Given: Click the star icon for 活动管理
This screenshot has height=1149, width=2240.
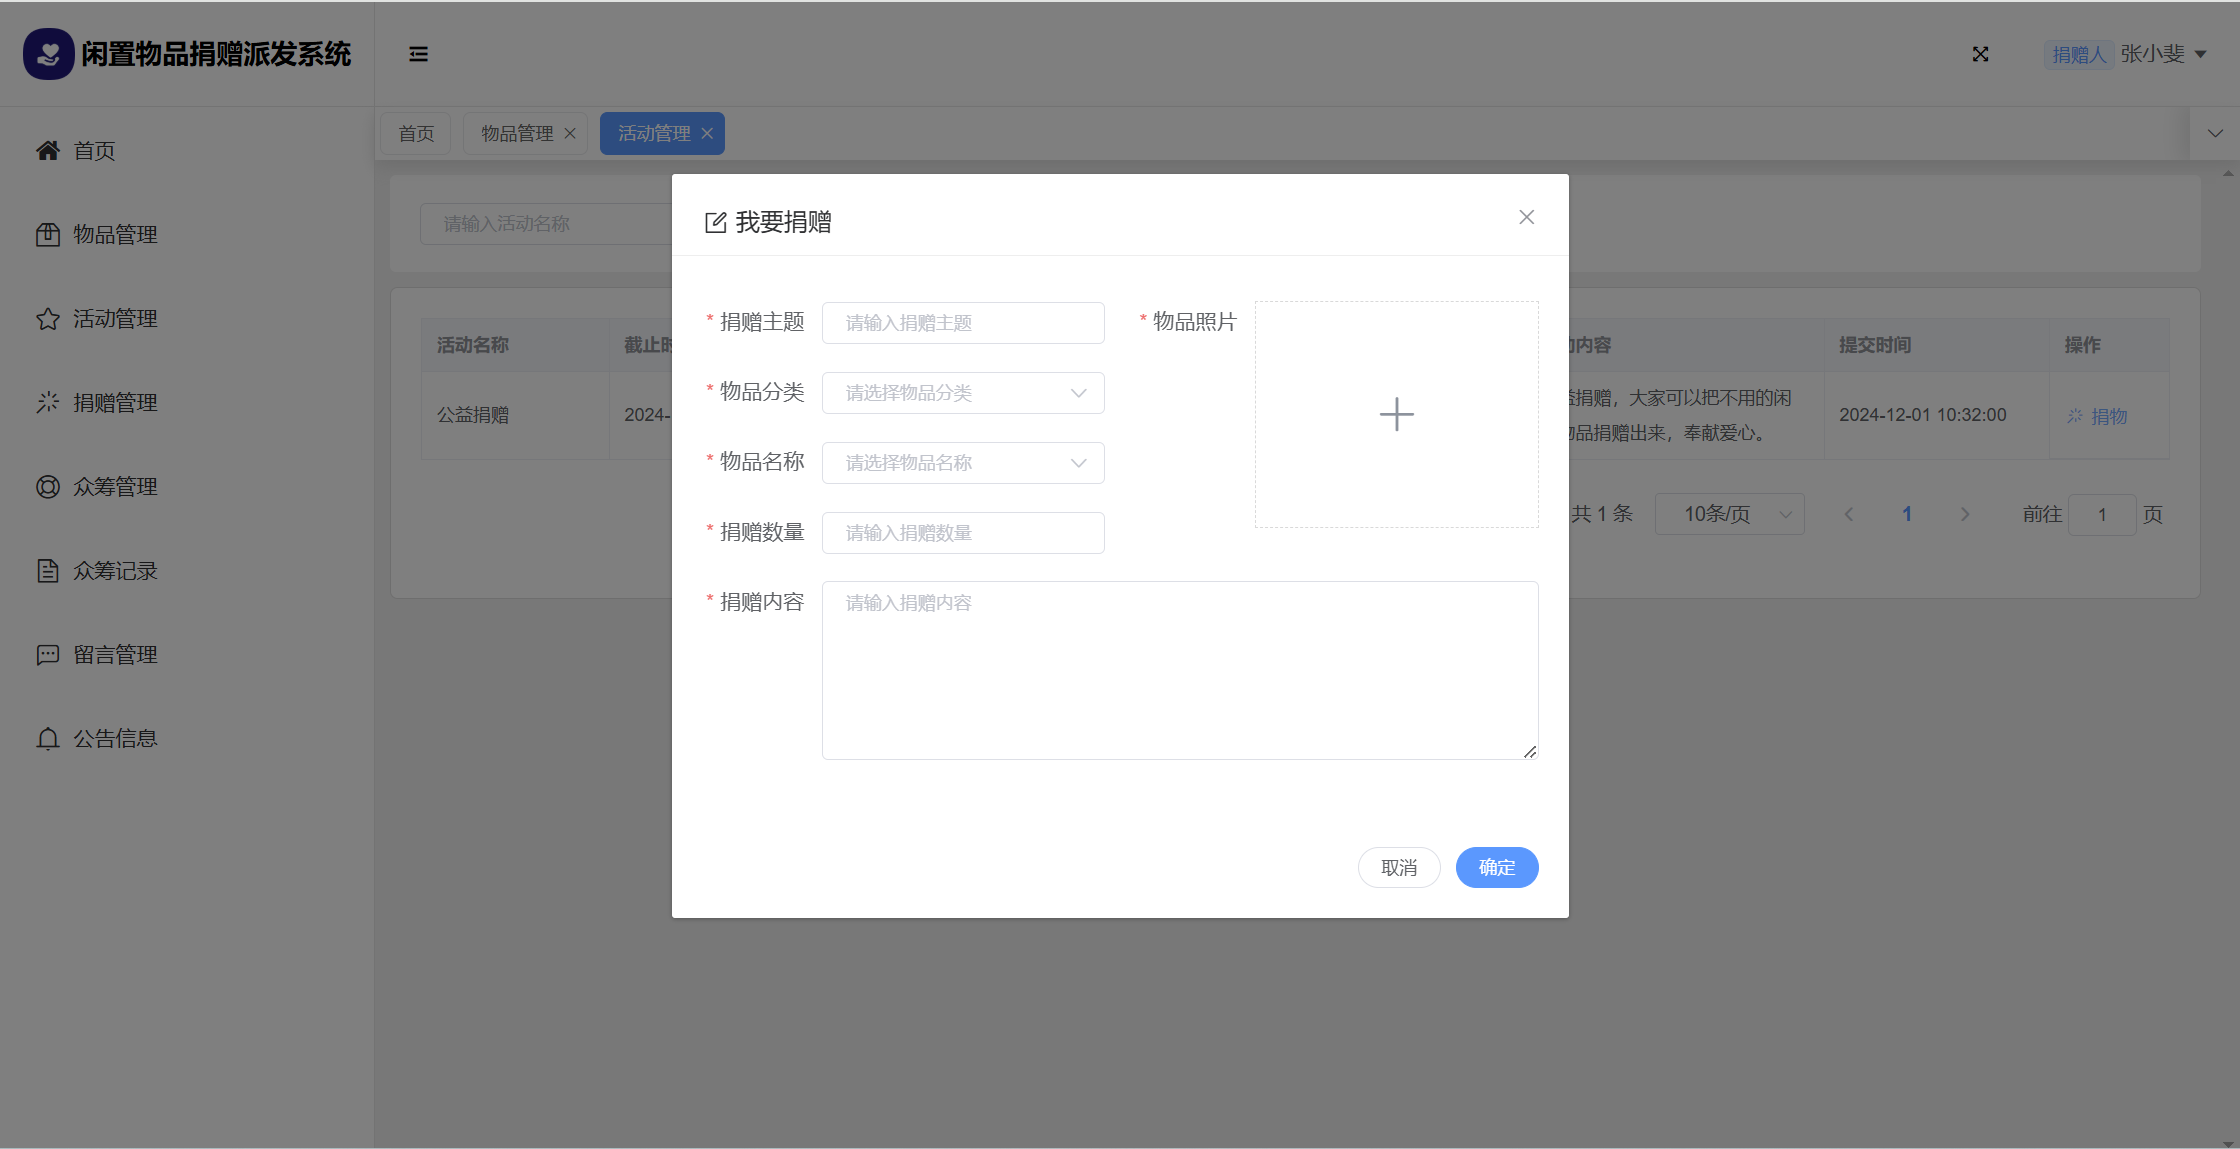Looking at the screenshot, I should [x=48, y=319].
